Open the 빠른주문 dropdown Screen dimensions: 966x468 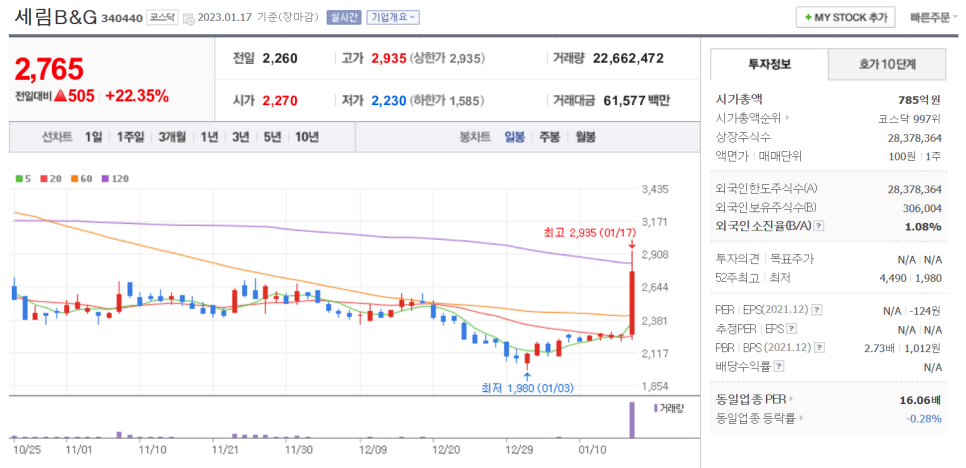tap(934, 18)
